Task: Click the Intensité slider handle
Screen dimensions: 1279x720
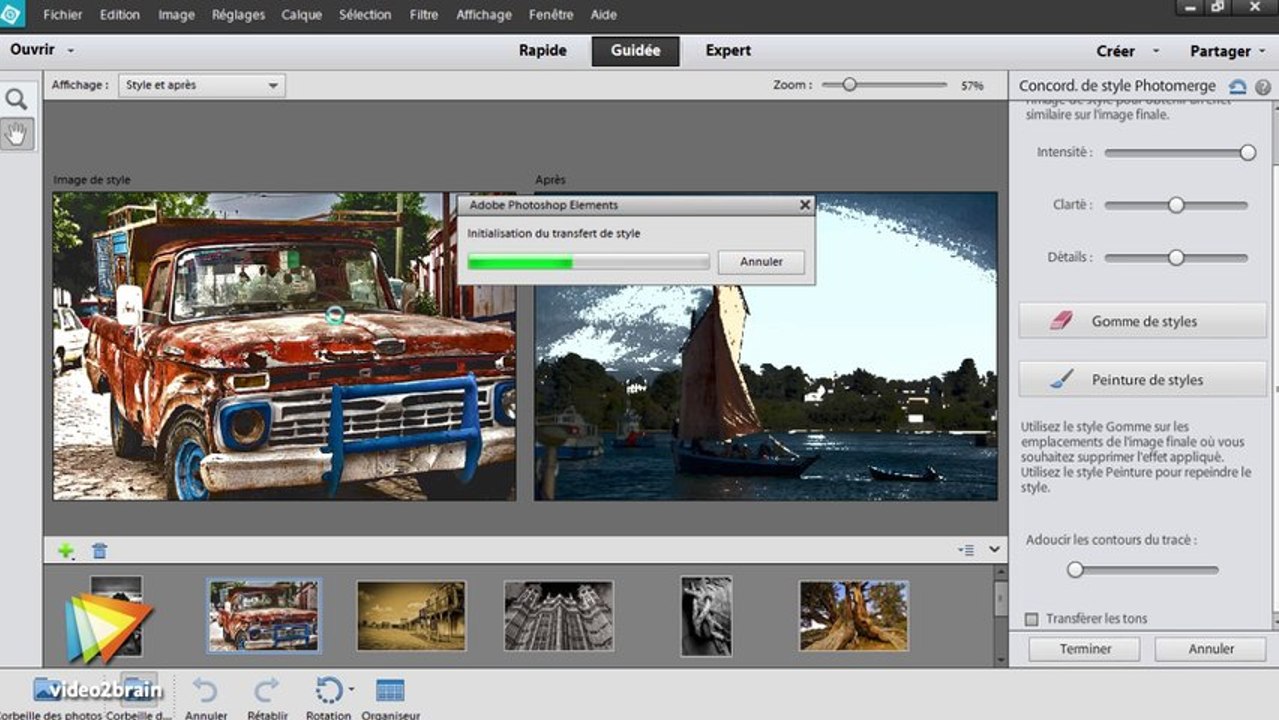Action: 1247,152
